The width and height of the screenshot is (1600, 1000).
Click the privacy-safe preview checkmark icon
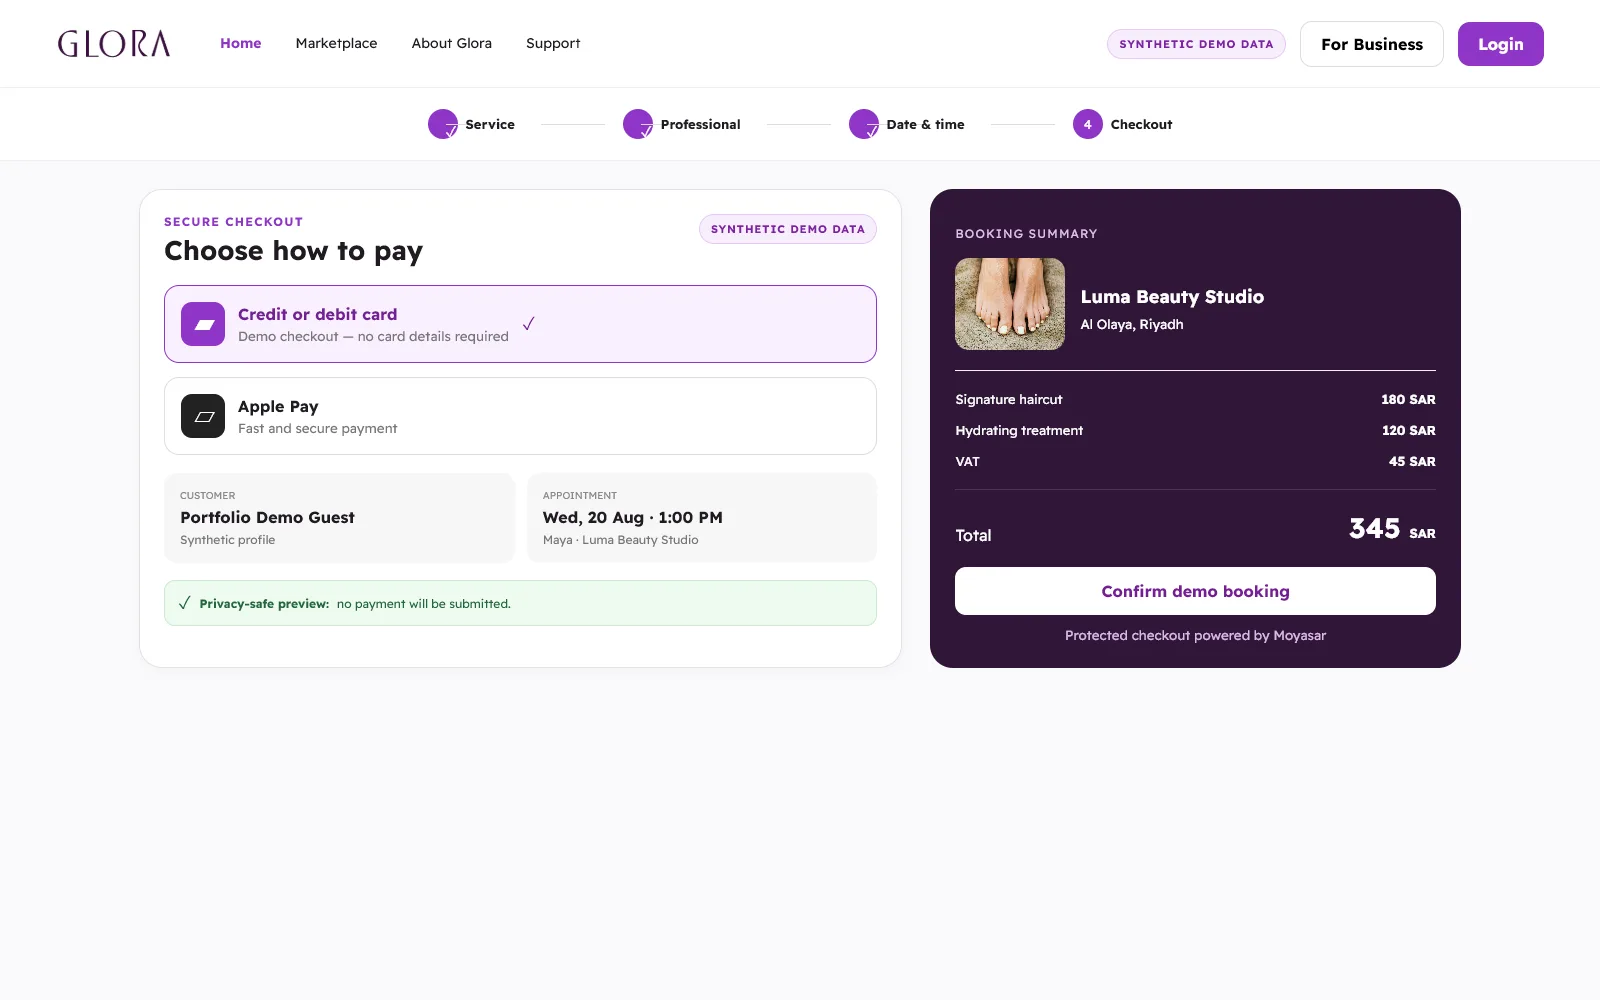(185, 603)
